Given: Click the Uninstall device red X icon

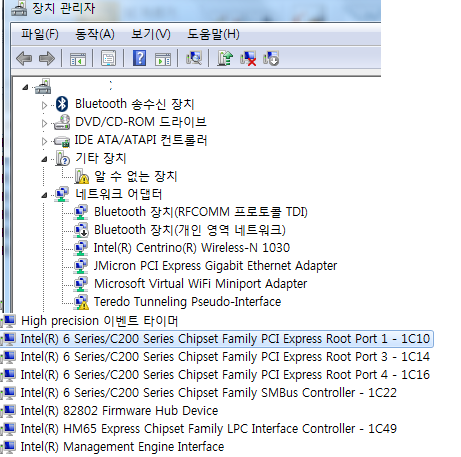Looking at the screenshot, I should (x=248, y=59).
